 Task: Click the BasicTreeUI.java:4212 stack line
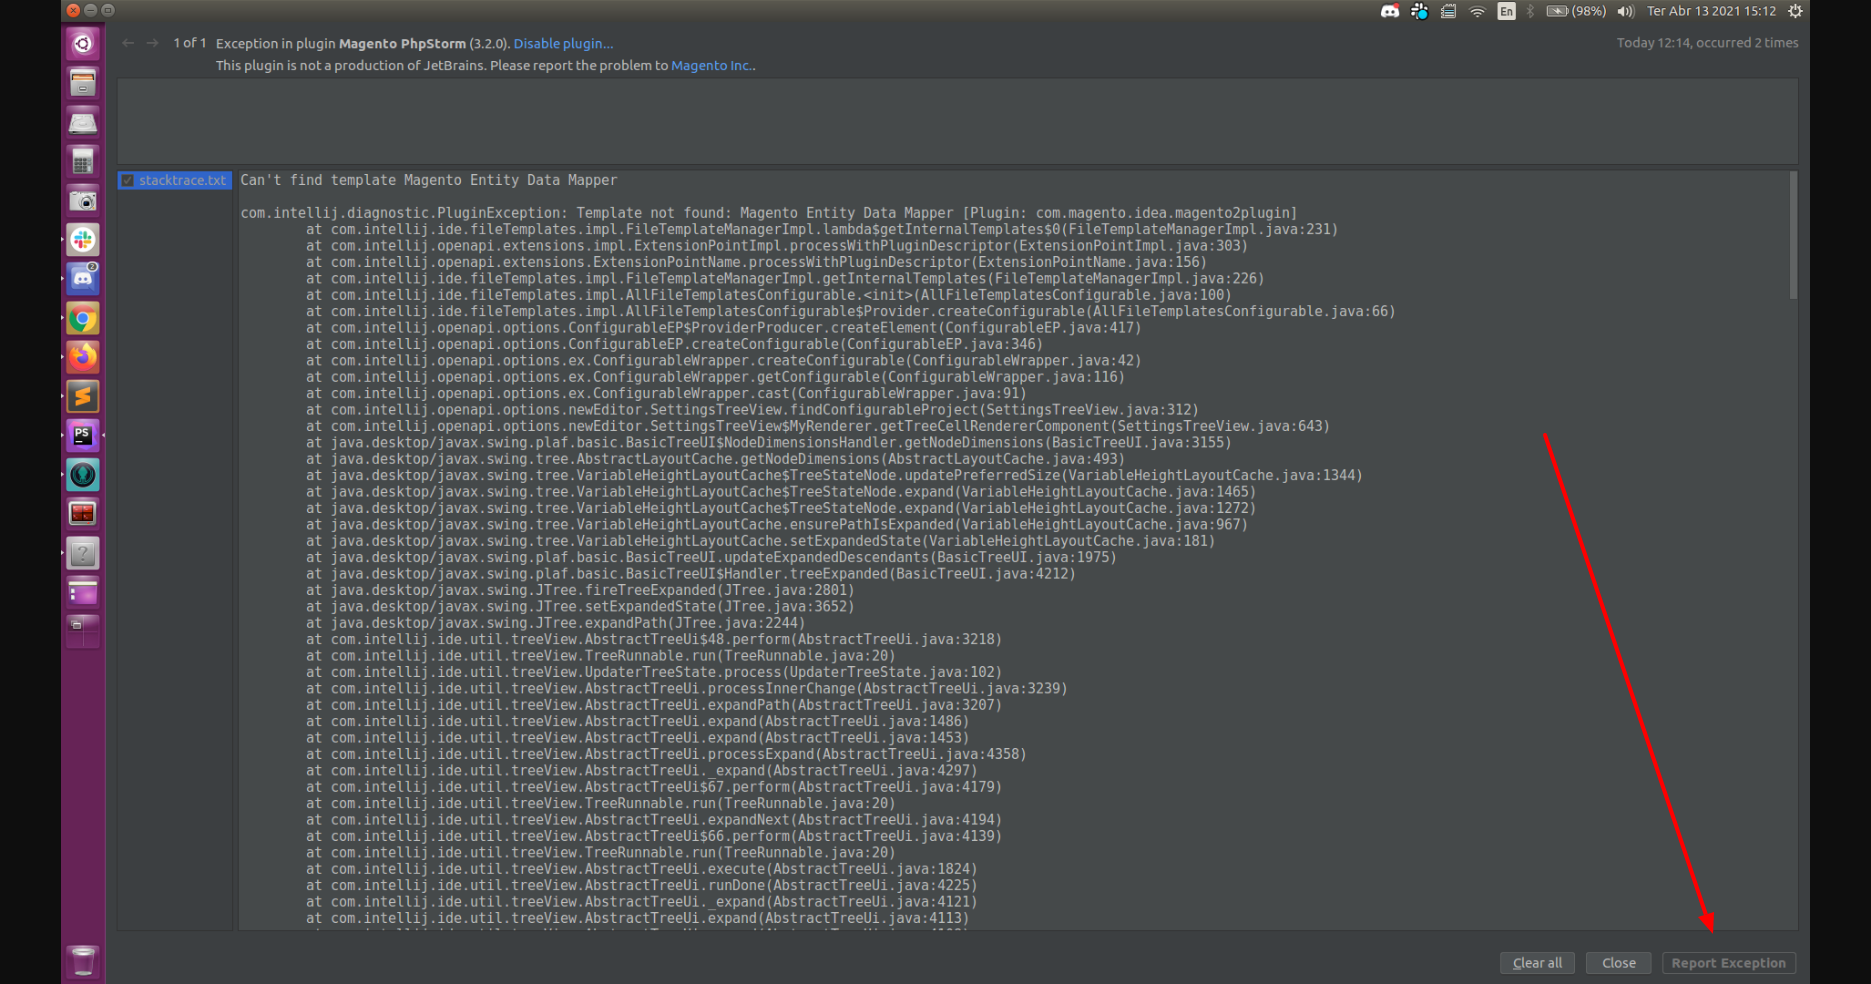(x=691, y=574)
